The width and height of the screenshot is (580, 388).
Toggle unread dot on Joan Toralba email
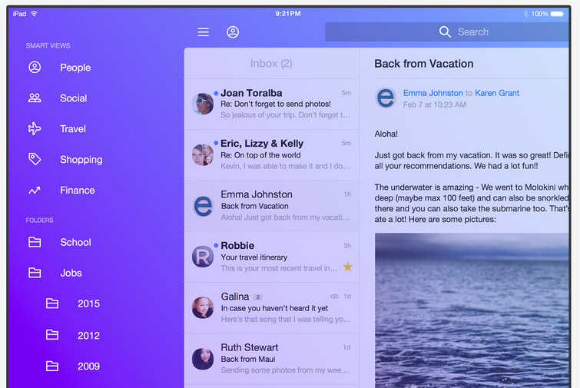(x=216, y=93)
